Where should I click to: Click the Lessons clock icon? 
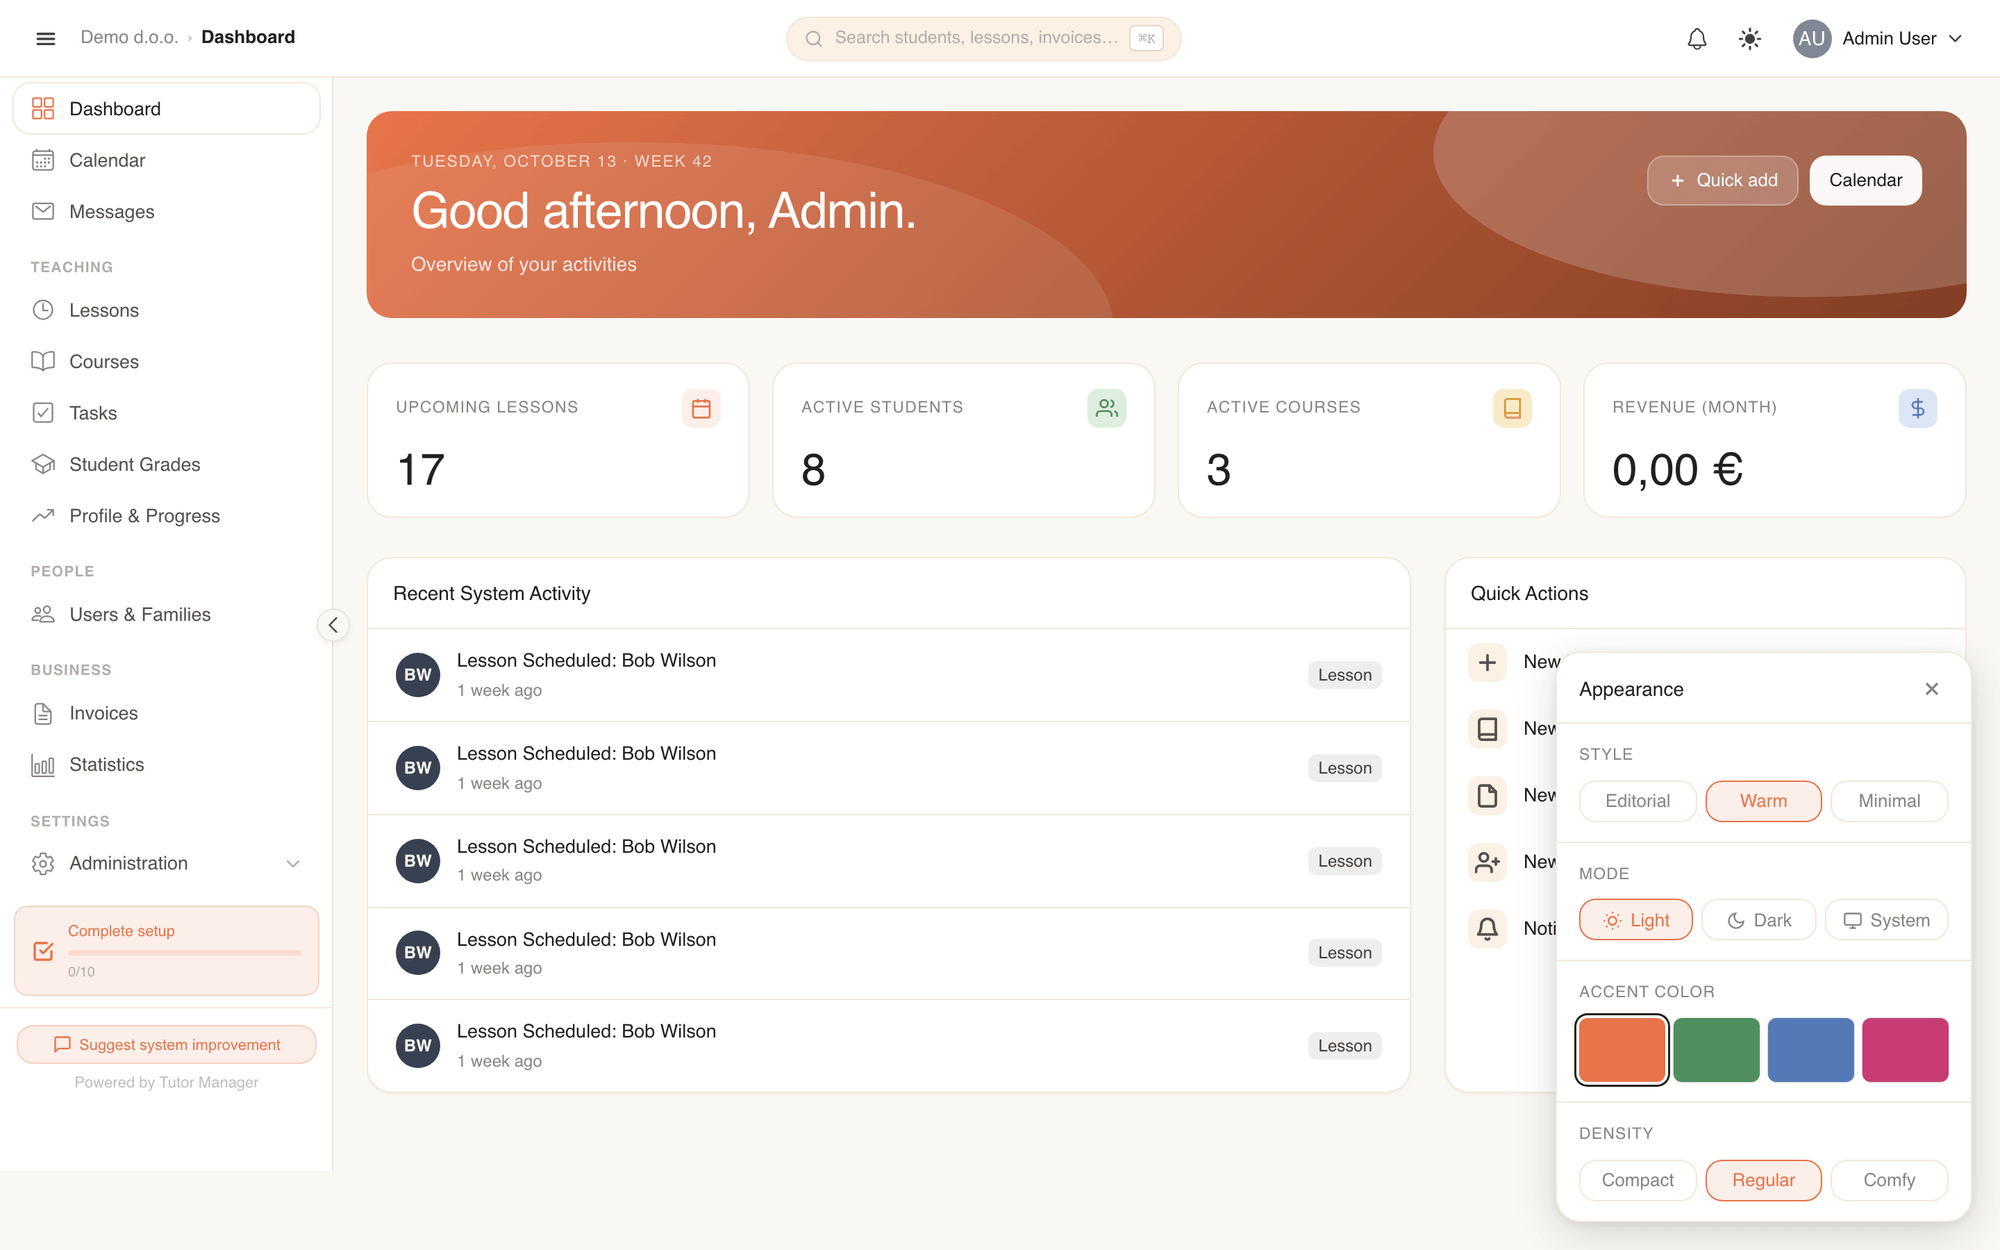(43, 310)
